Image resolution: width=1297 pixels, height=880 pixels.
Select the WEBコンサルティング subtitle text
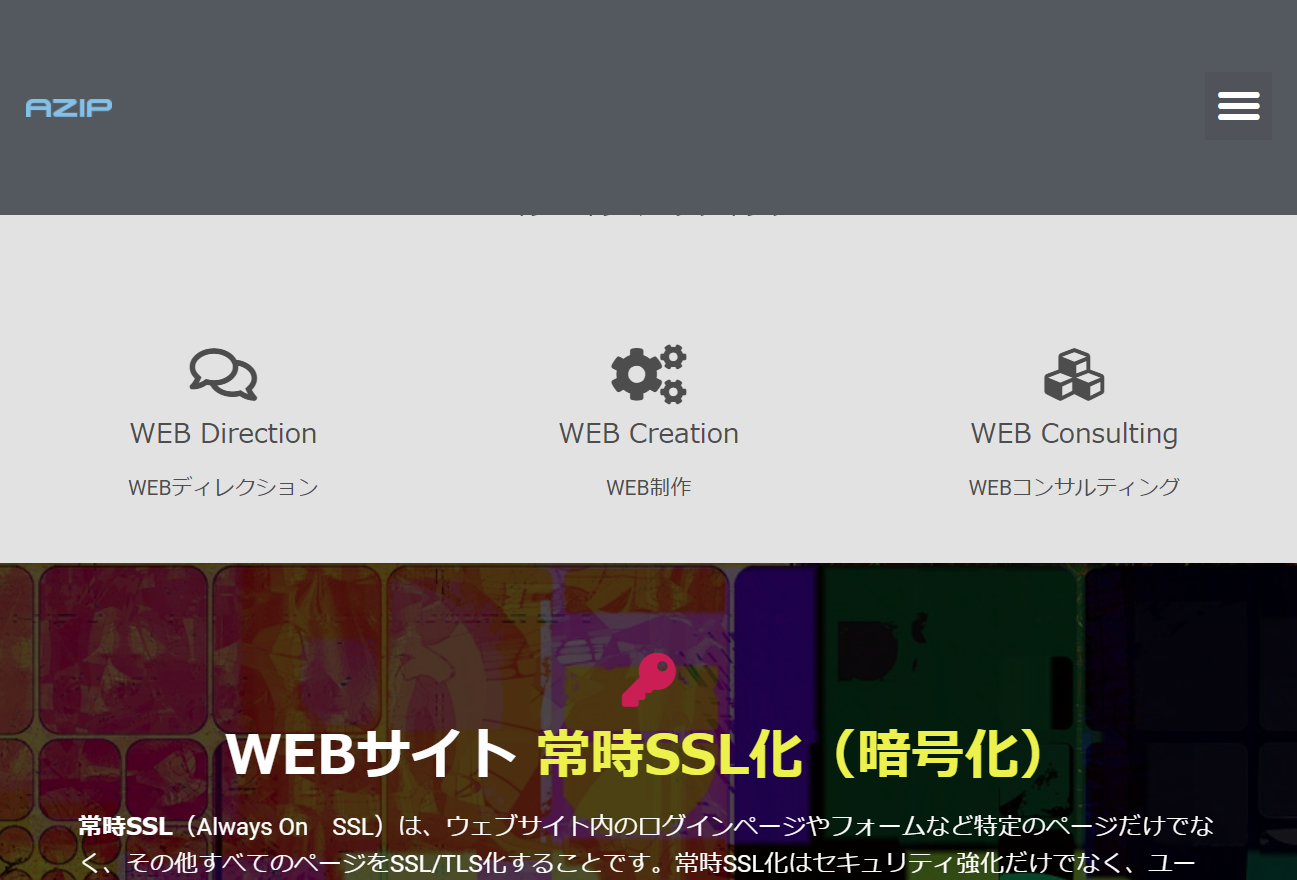tap(1074, 487)
